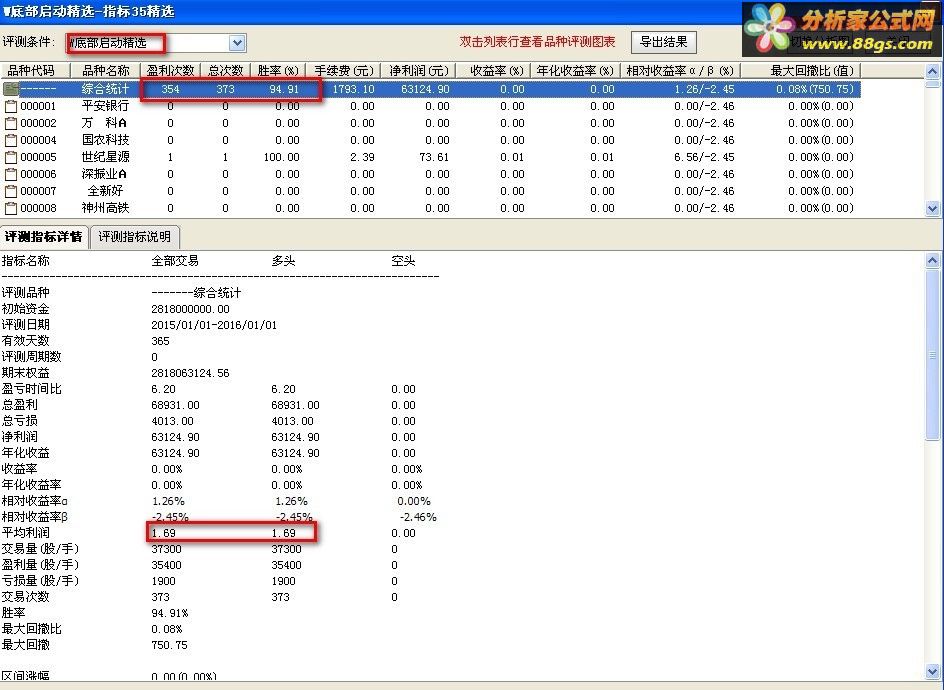Viewport: 944px width, 690px height.
Task: Sort by the 盈利次数 column header
Action: tap(170, 70)
